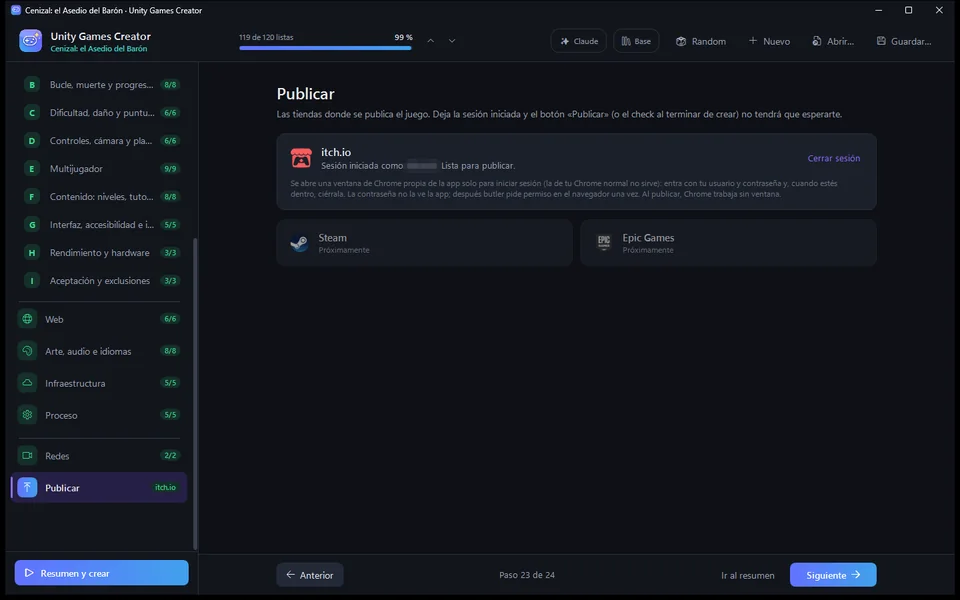Screen dimensions: 960x600
Task: Click the Unity Games Creator app logo
Action: click(30, 41)
